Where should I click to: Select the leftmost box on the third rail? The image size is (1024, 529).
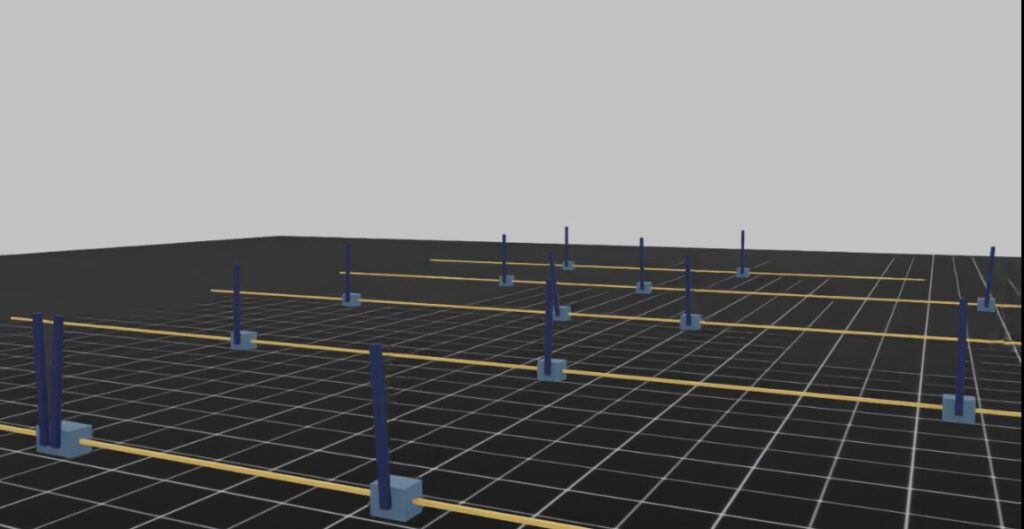(x=351, y=299)
